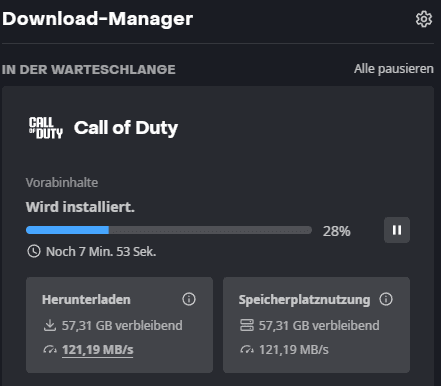Viewport: 441px width, 386px height.
Task: Click the clock icon for remaining time
Action: [34, 251]
